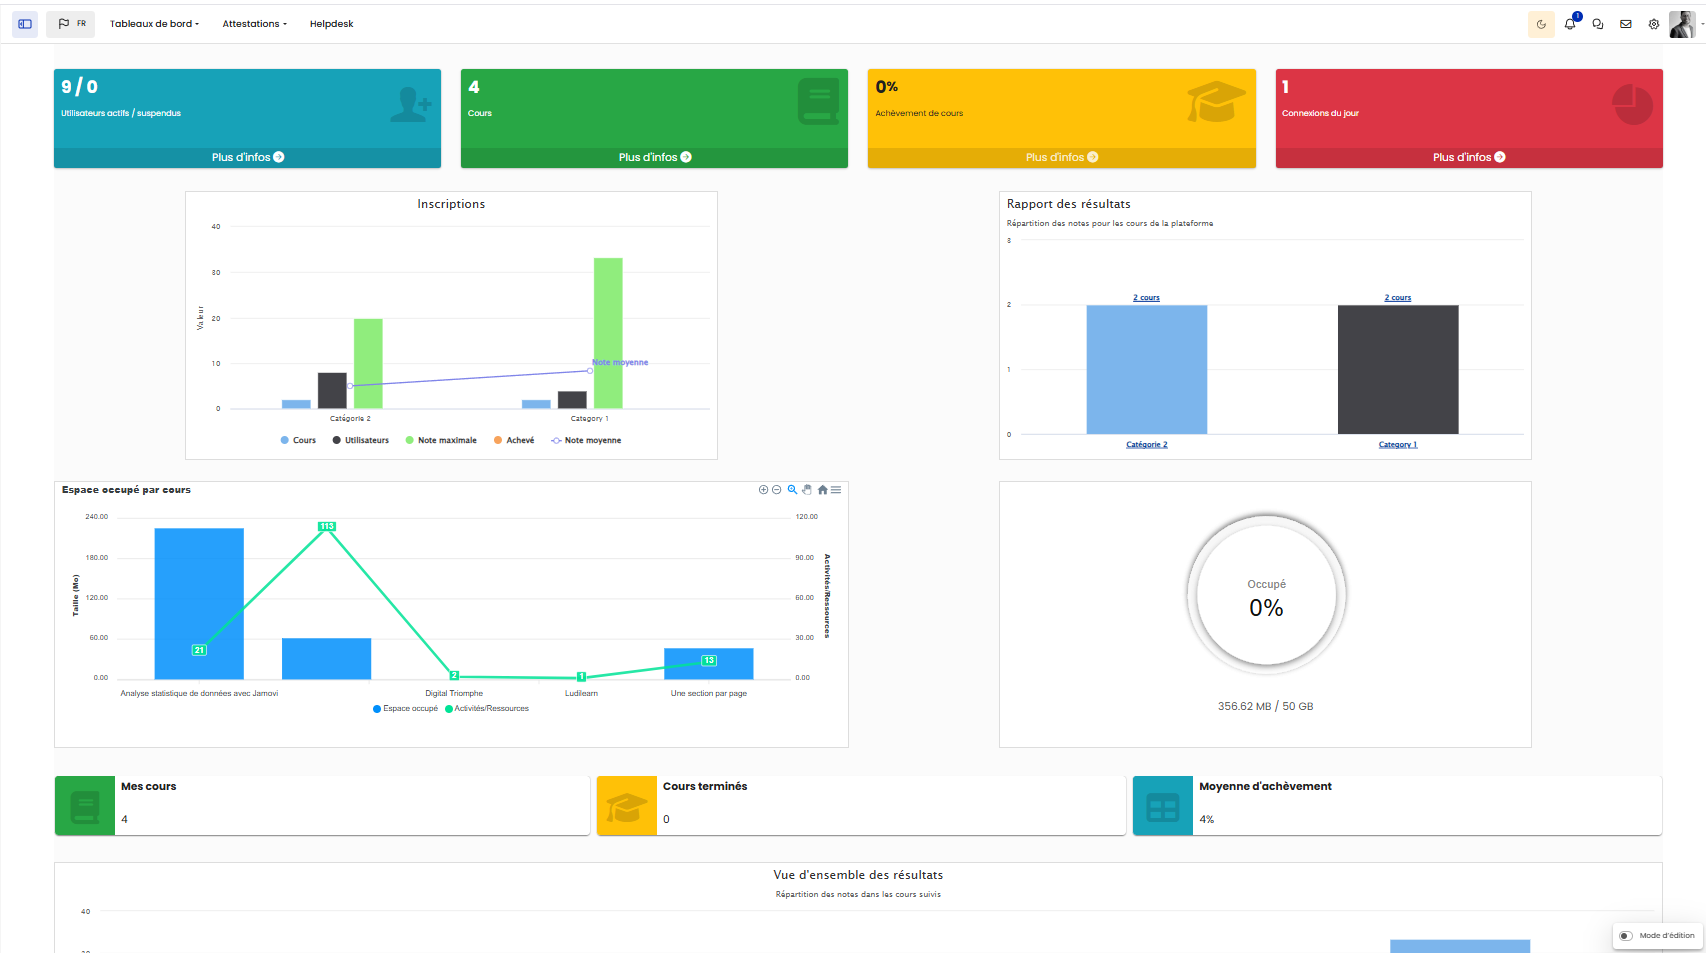Open the notifications bell
The height and width of the screenshot is (953, 1706).
click(x=1569, y=24)
